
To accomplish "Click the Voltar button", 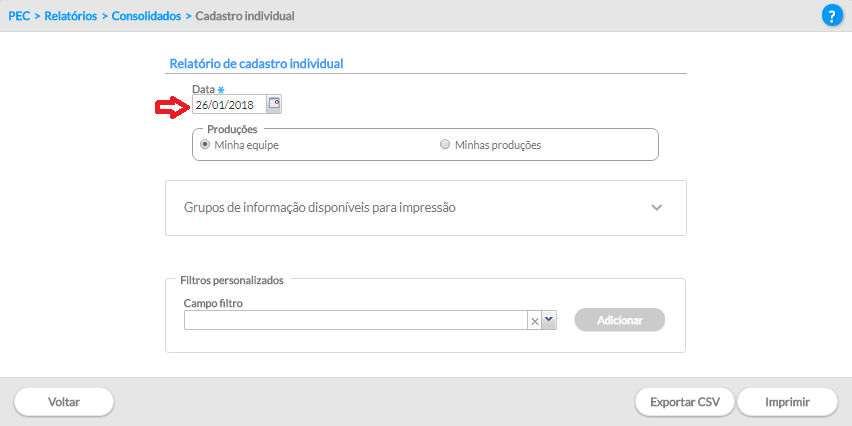I will (64, 402).
